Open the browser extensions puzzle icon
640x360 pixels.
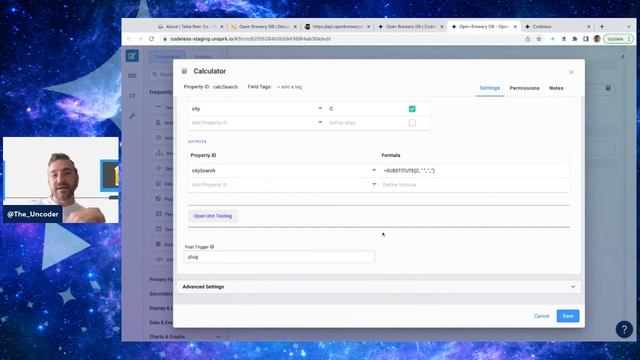[x=575, y=39]
